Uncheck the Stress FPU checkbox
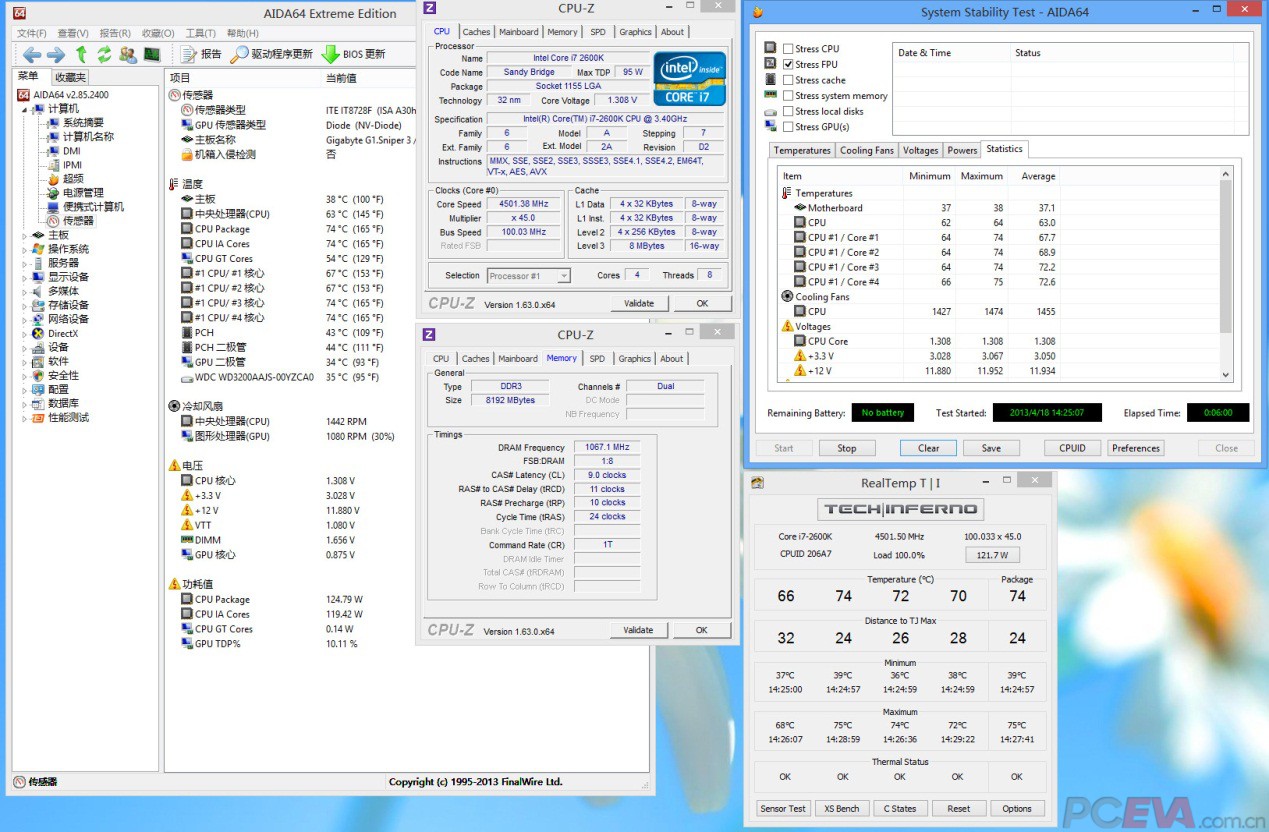The image size is (1269, 832). click(788, 65)
